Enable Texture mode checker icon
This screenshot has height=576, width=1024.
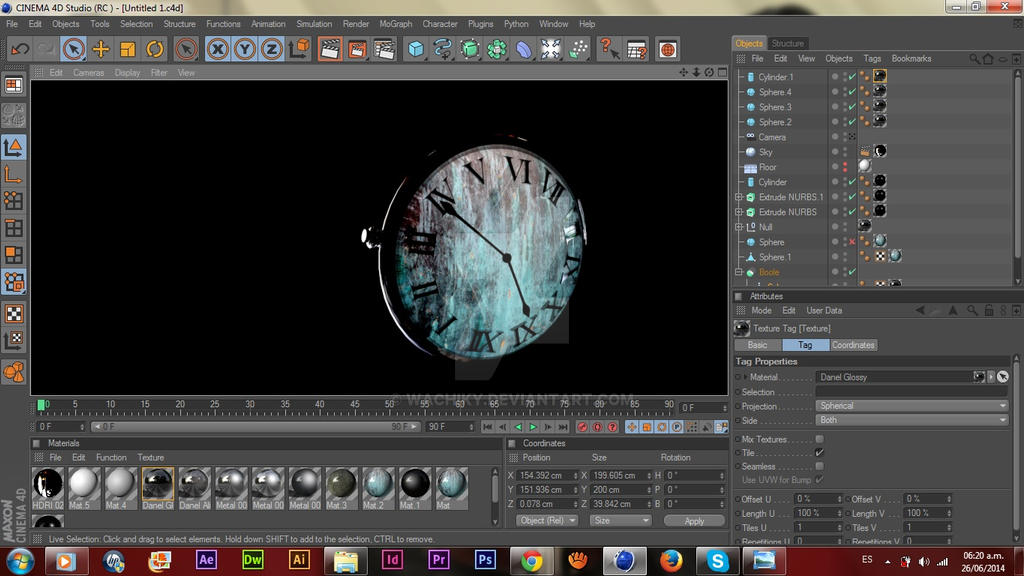click(14, 314)
